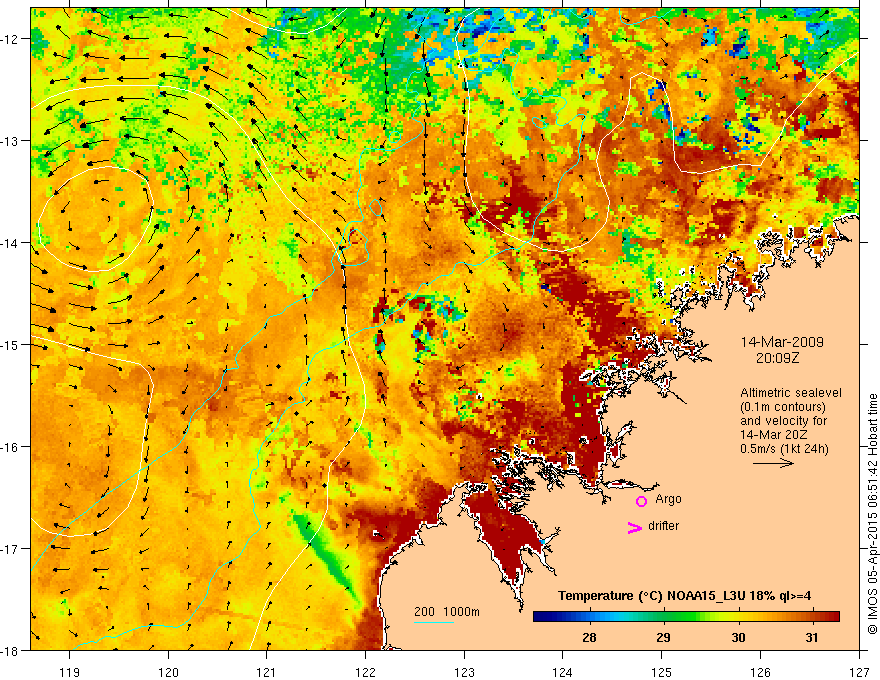Click the longitude axis label 124

point(562,672)
